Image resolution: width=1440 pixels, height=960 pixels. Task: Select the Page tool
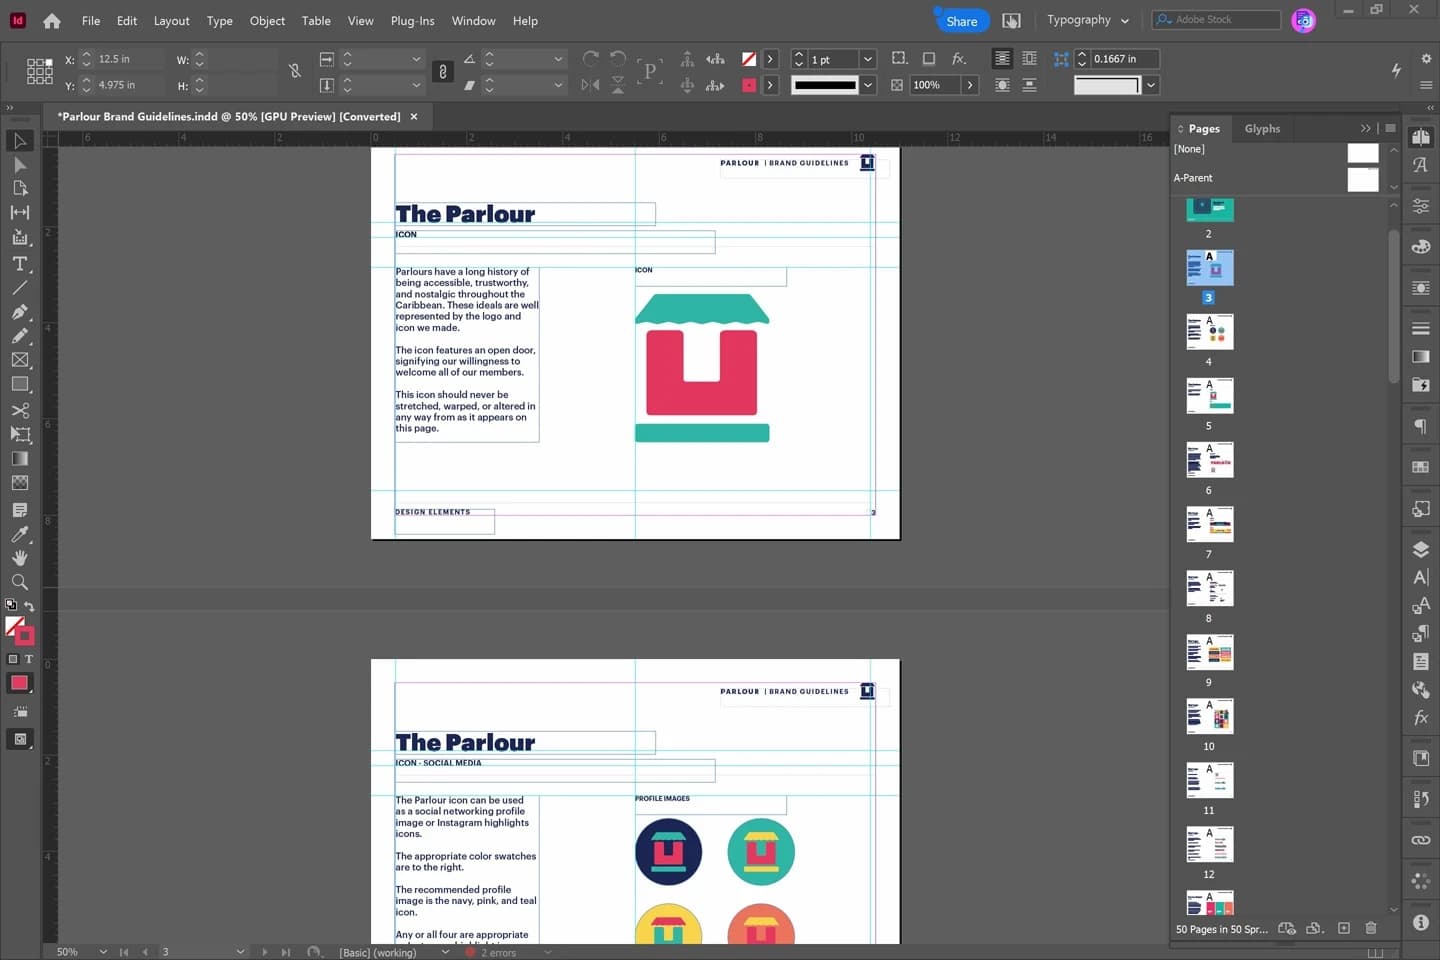coord(19,188)
